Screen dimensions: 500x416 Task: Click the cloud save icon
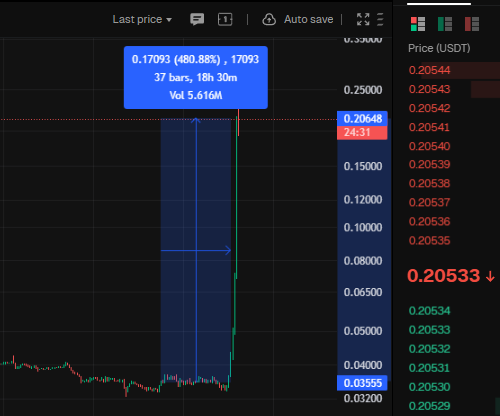(x=269, y=19)
